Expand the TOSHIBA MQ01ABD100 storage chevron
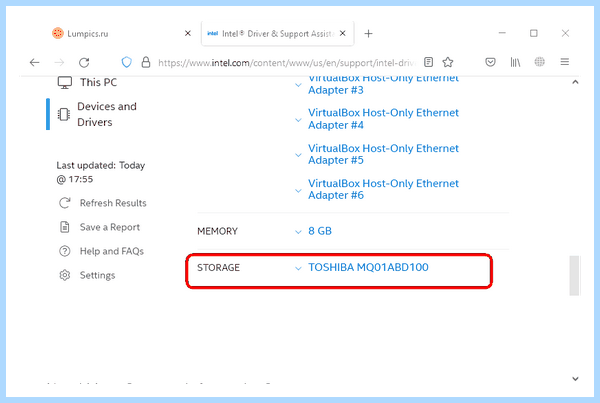The height and width of the screenshot is (403, 600). point(298,268)
